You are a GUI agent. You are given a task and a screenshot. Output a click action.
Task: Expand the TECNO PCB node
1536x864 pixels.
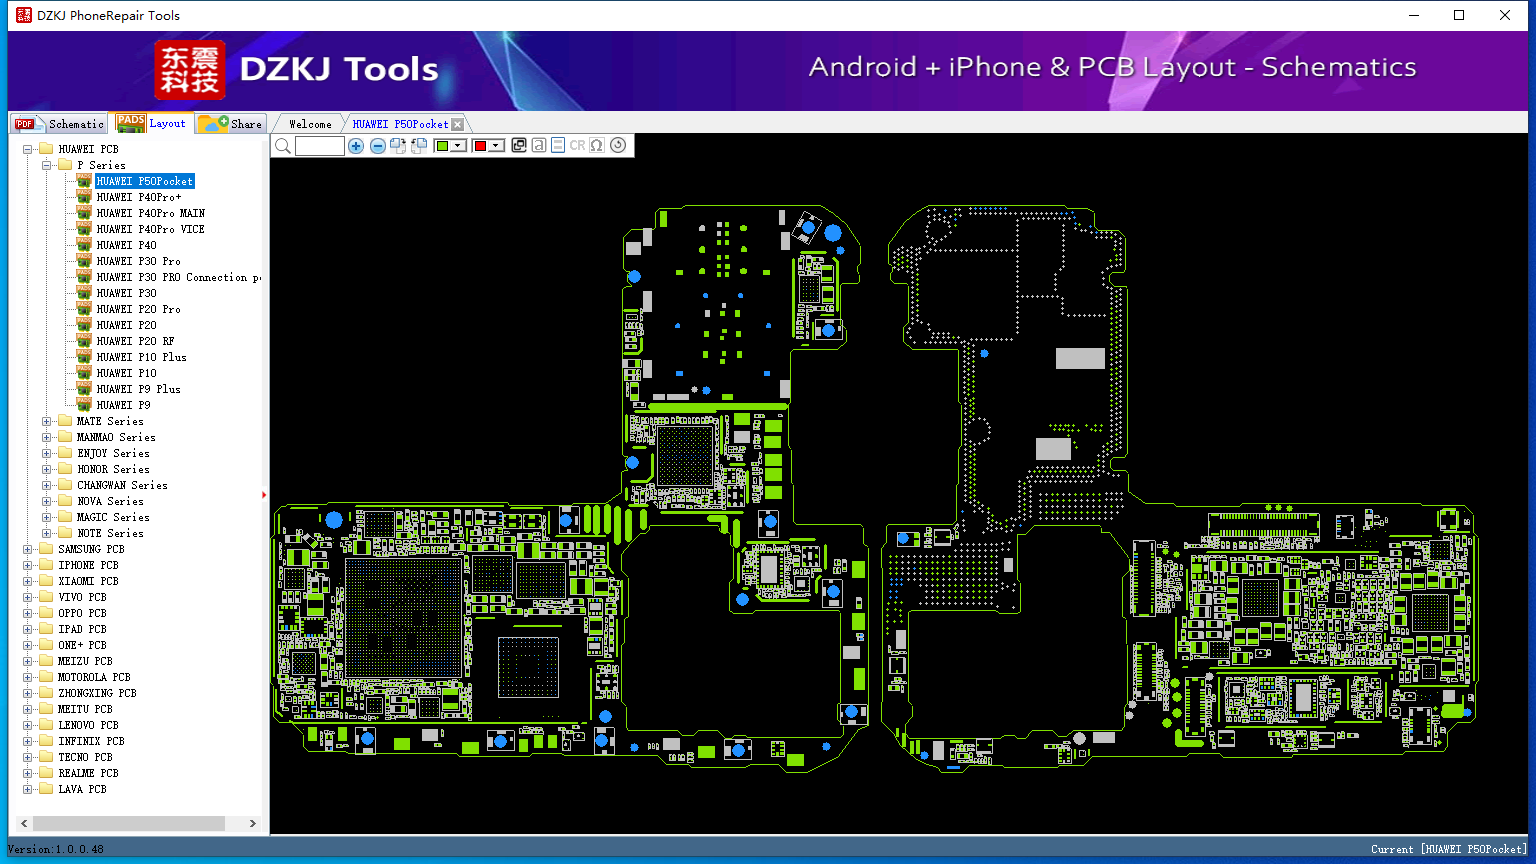coord(28,757)
